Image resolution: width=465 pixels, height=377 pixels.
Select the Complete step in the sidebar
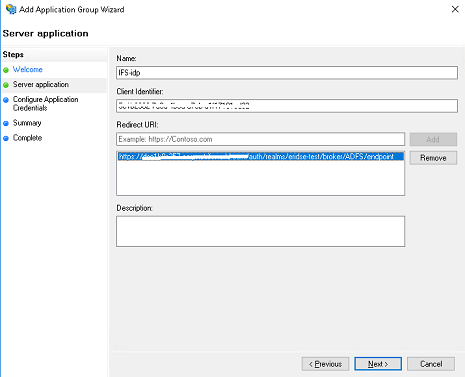pyautogui.click(x=27, y=138)
